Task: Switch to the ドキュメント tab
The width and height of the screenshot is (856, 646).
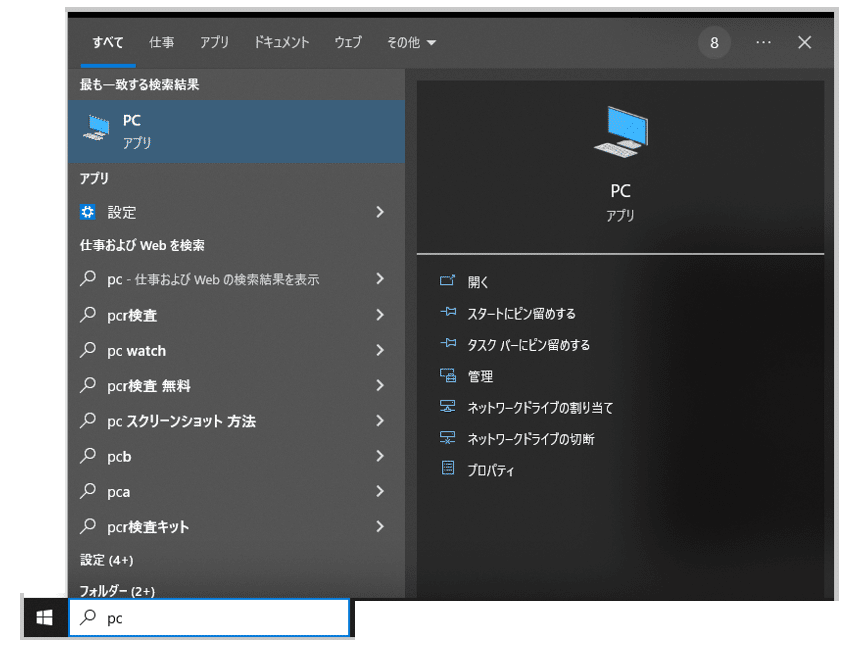Action: tap(281, 42)
